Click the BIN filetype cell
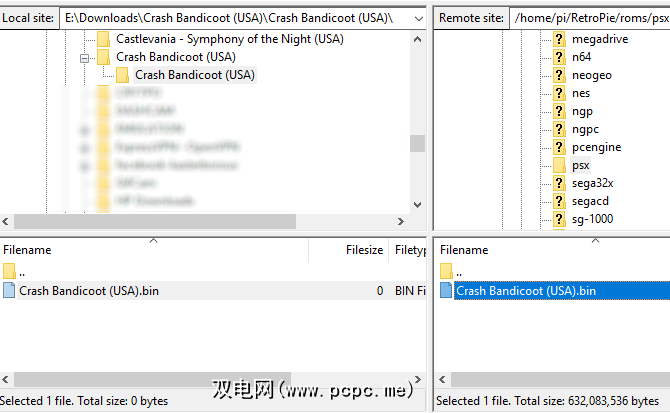The height and width of the screenshot is (413, 670). [410, 291]
